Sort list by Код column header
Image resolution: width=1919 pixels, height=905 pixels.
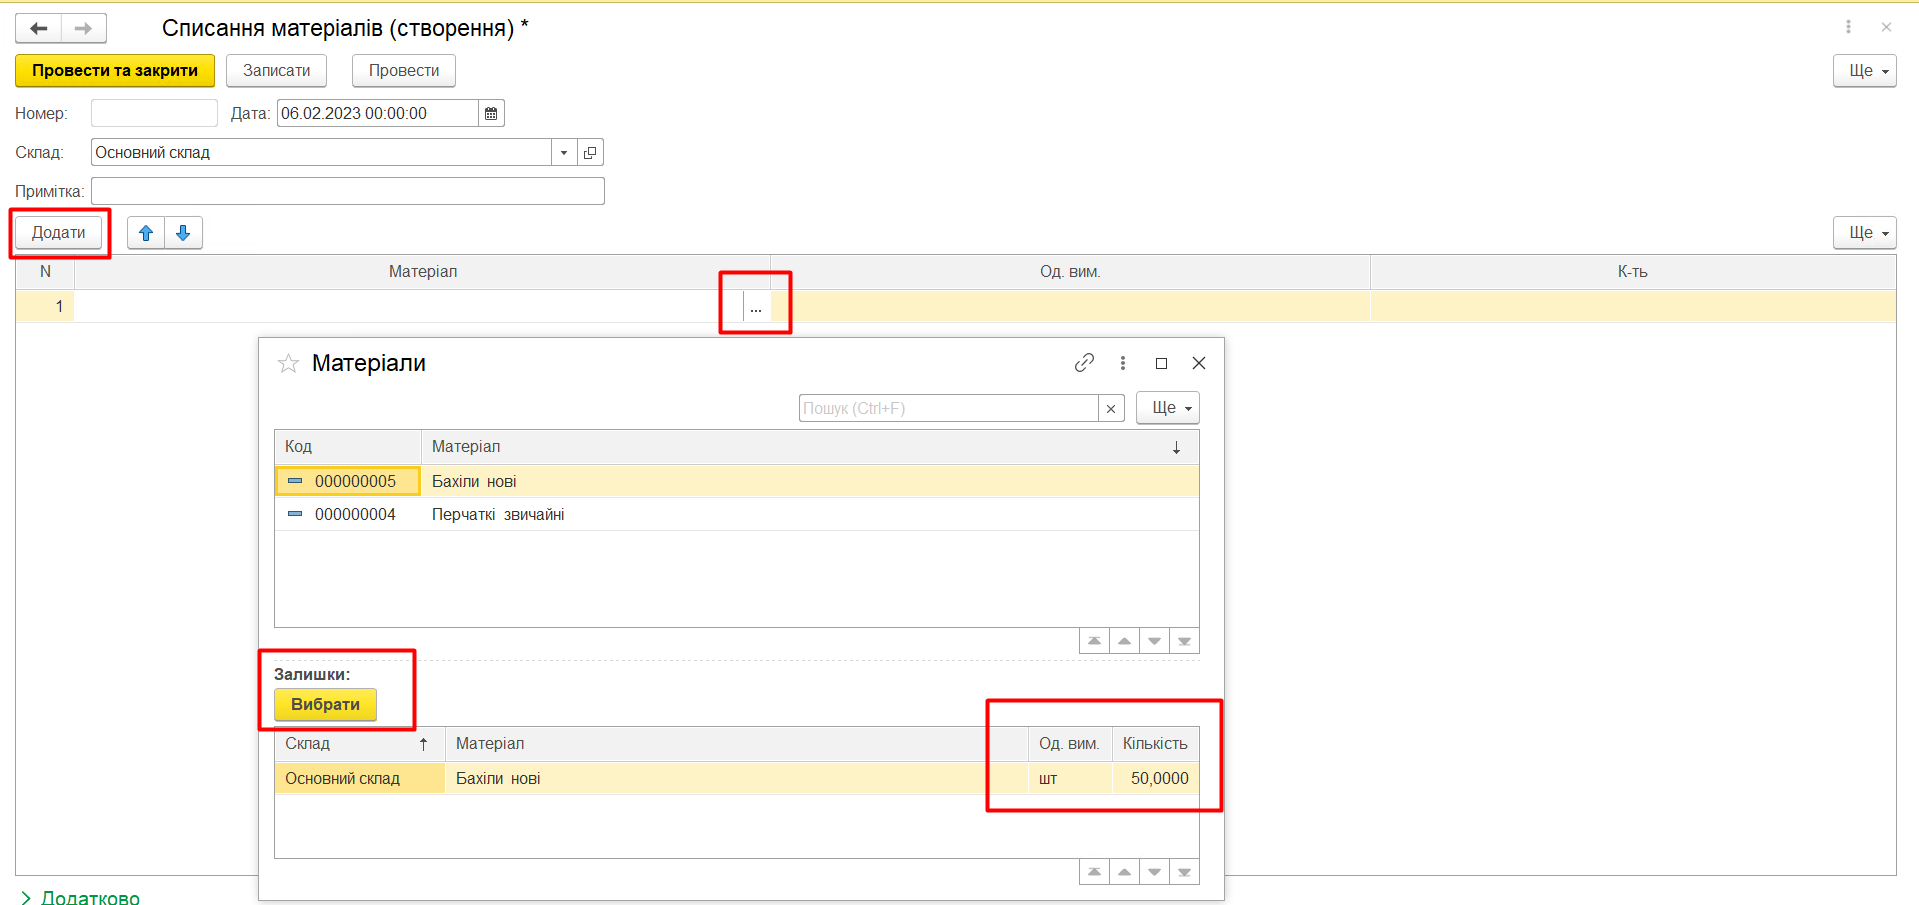pyautogui.click(x=347, y=447)
